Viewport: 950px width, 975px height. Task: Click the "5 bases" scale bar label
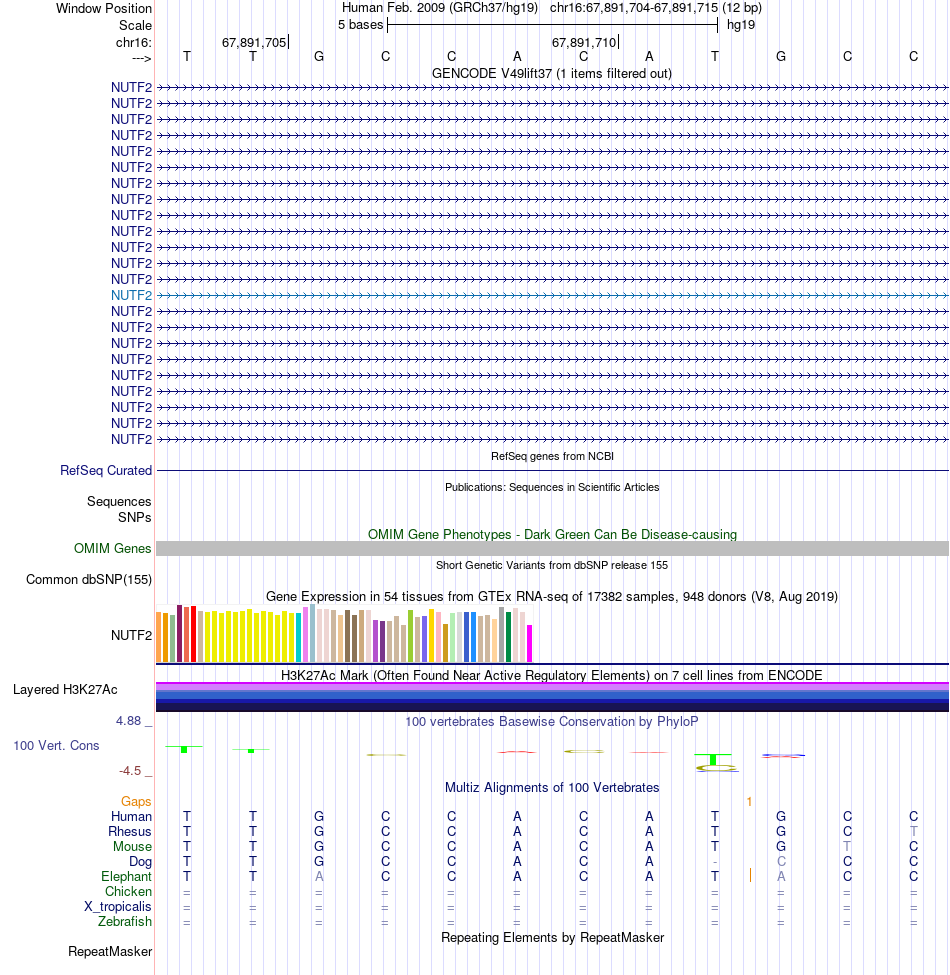(x=361, y=25)
